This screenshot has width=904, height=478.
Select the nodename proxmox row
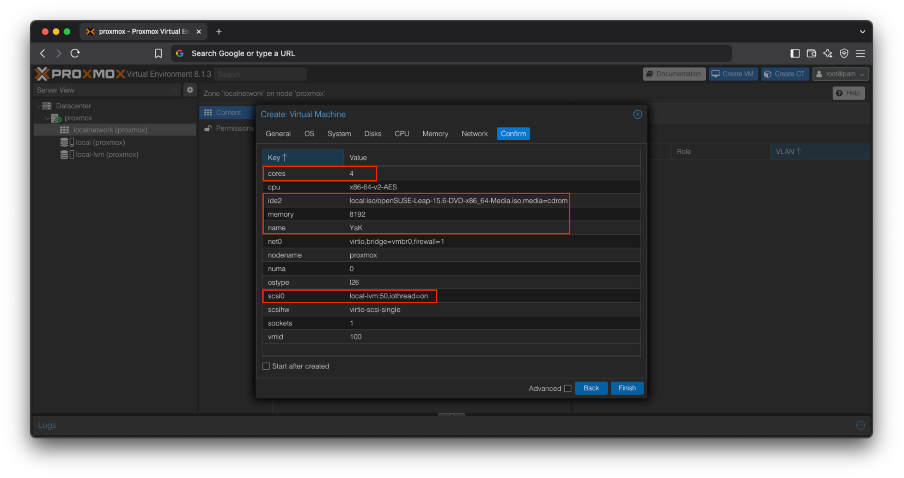tap(451, 255)
